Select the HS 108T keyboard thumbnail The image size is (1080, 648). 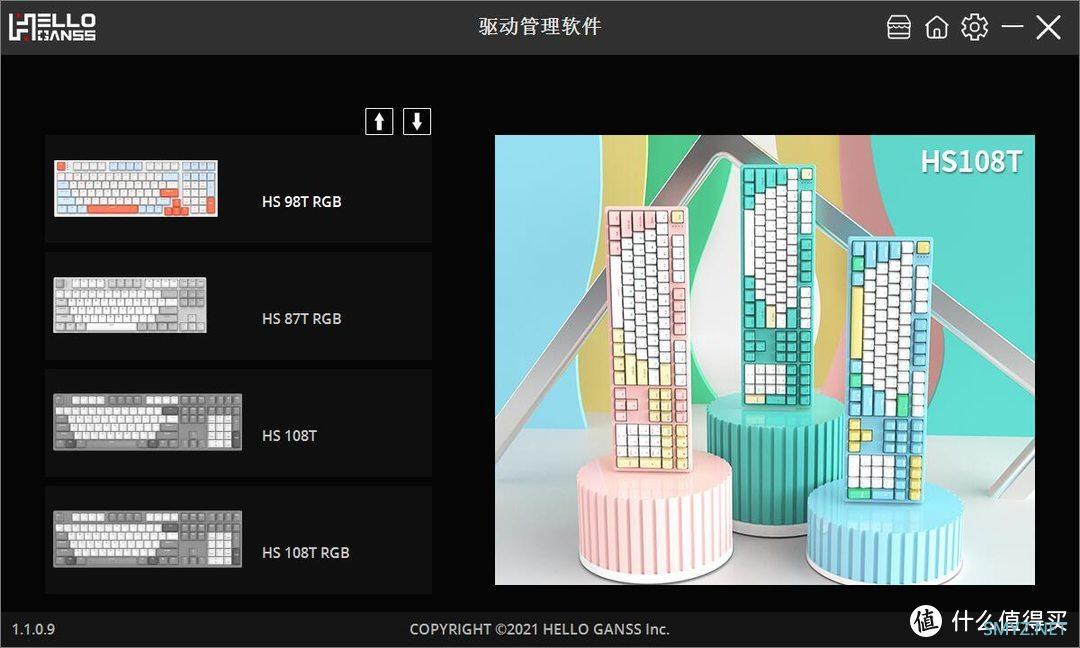pos(147,422)
